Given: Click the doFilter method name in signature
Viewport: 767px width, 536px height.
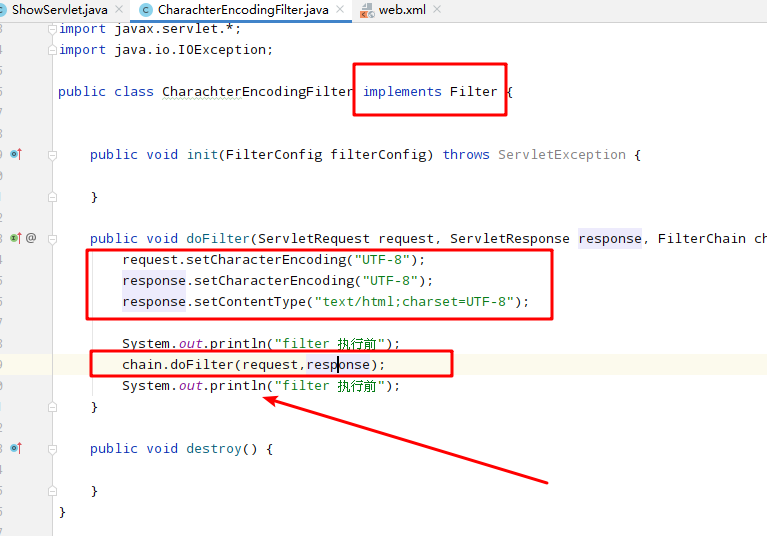Looking at the screenshot, I should (218, 239).
